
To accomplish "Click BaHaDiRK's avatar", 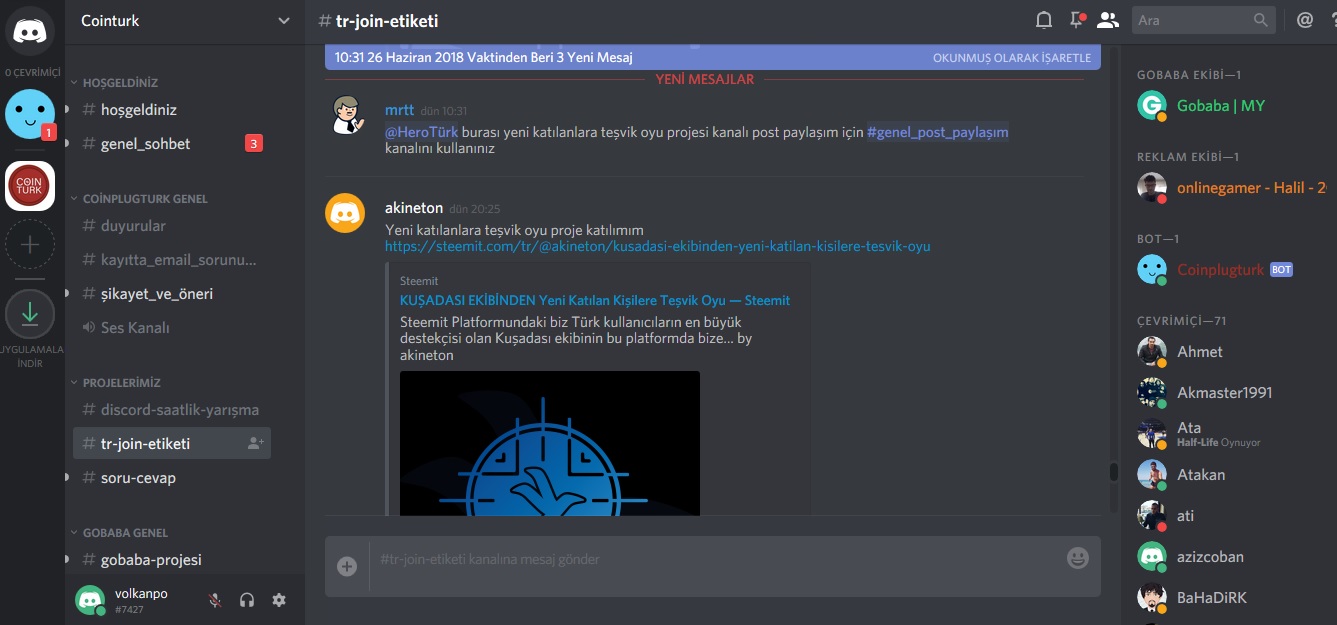I will point(1152,598).
